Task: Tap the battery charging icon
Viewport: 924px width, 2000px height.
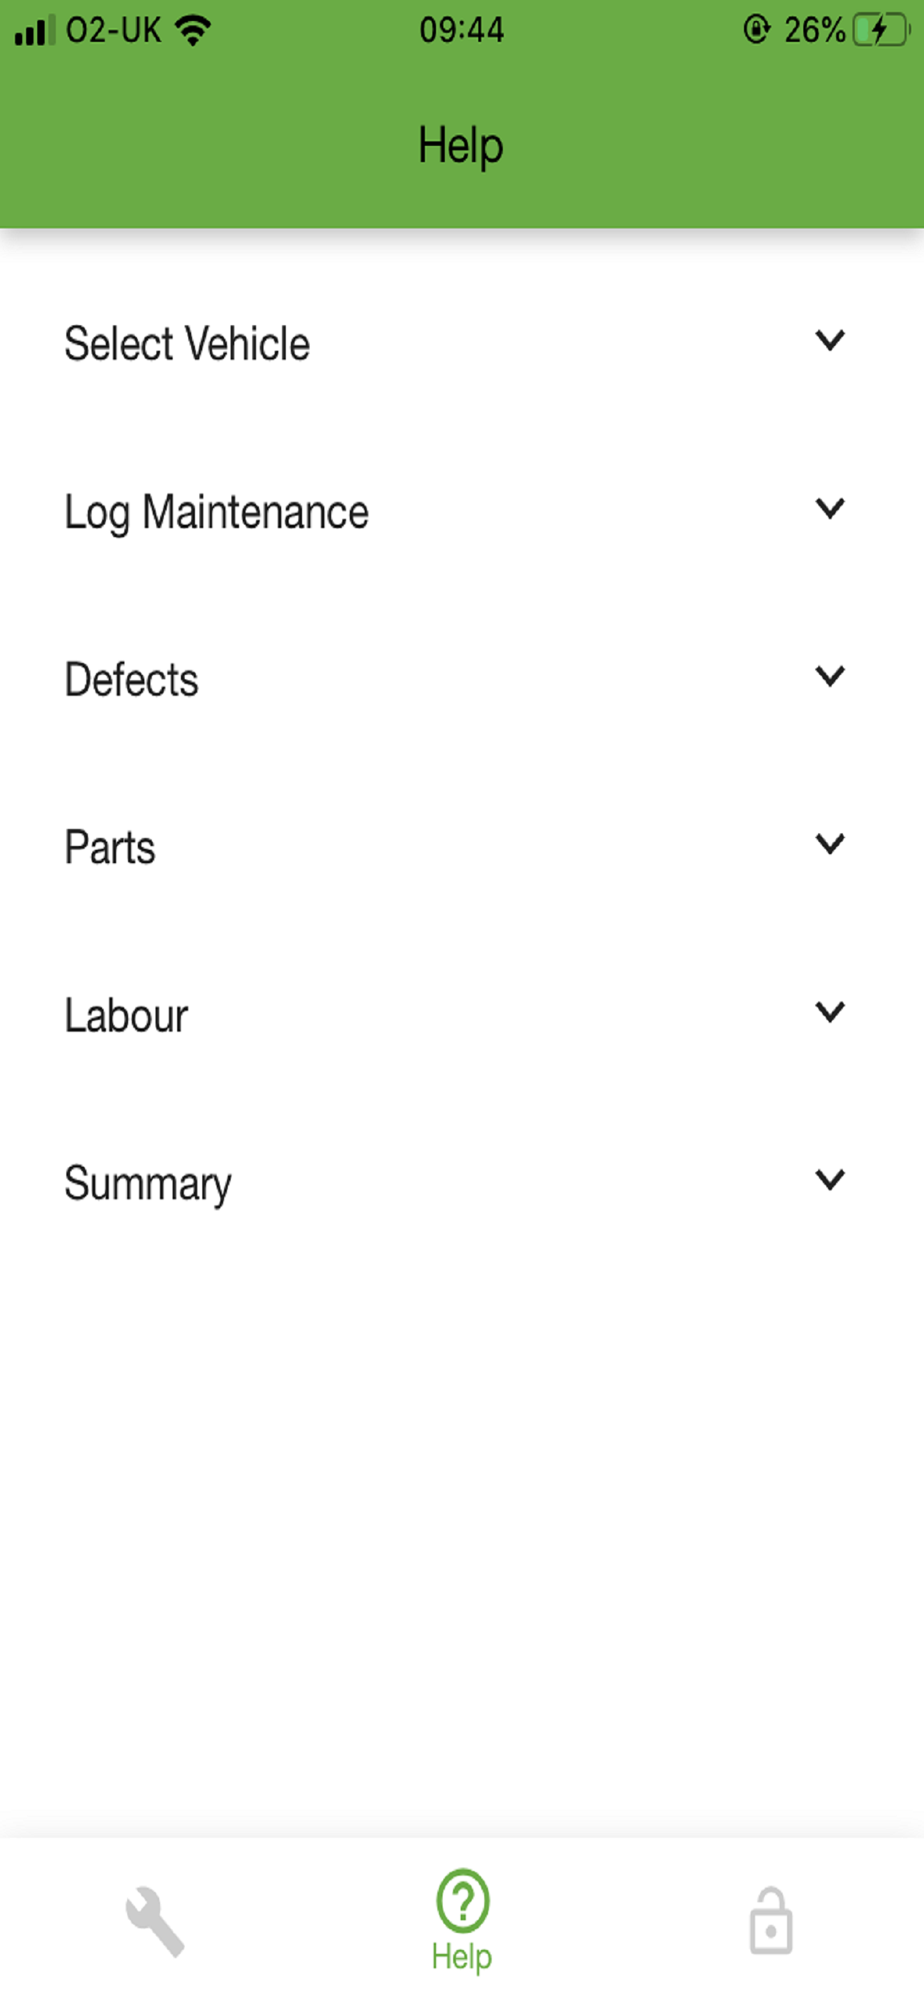Action: click(x=881, y=30)
